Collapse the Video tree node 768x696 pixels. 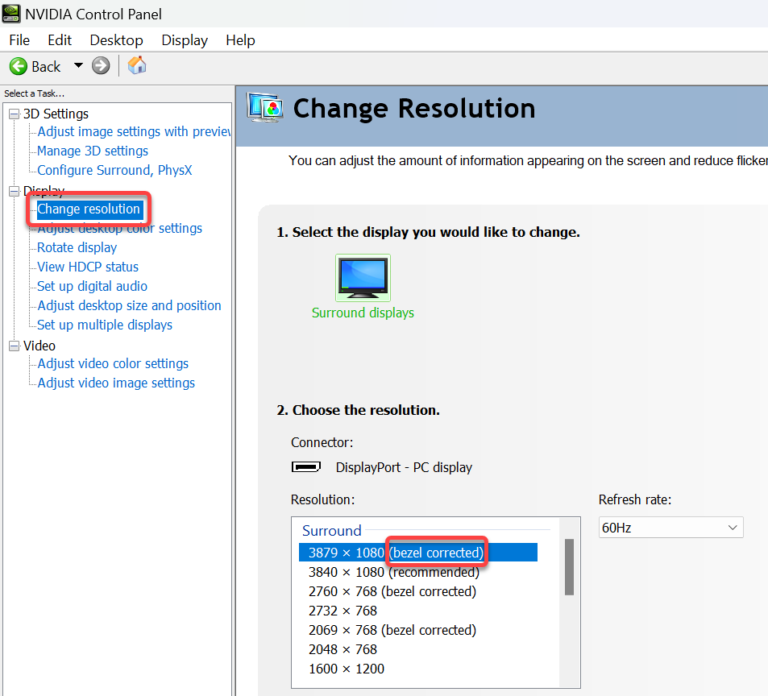tap(14, 346)
